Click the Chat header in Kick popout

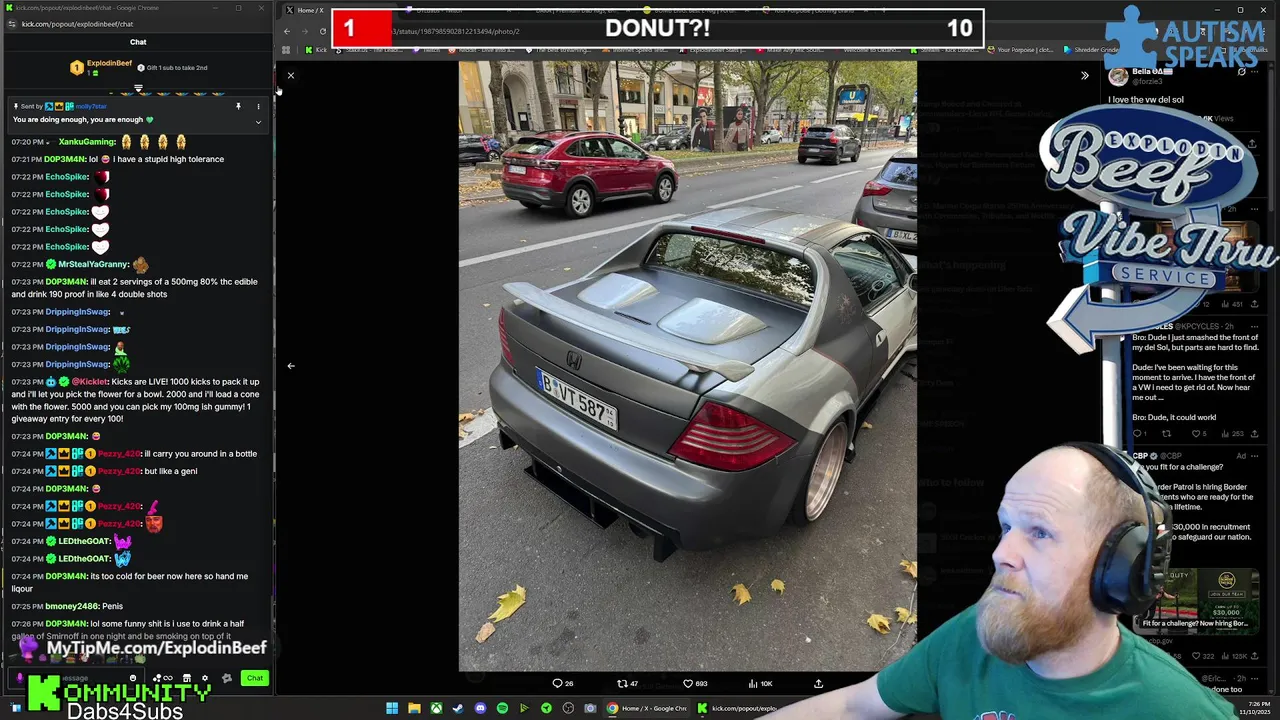[138, 42]
